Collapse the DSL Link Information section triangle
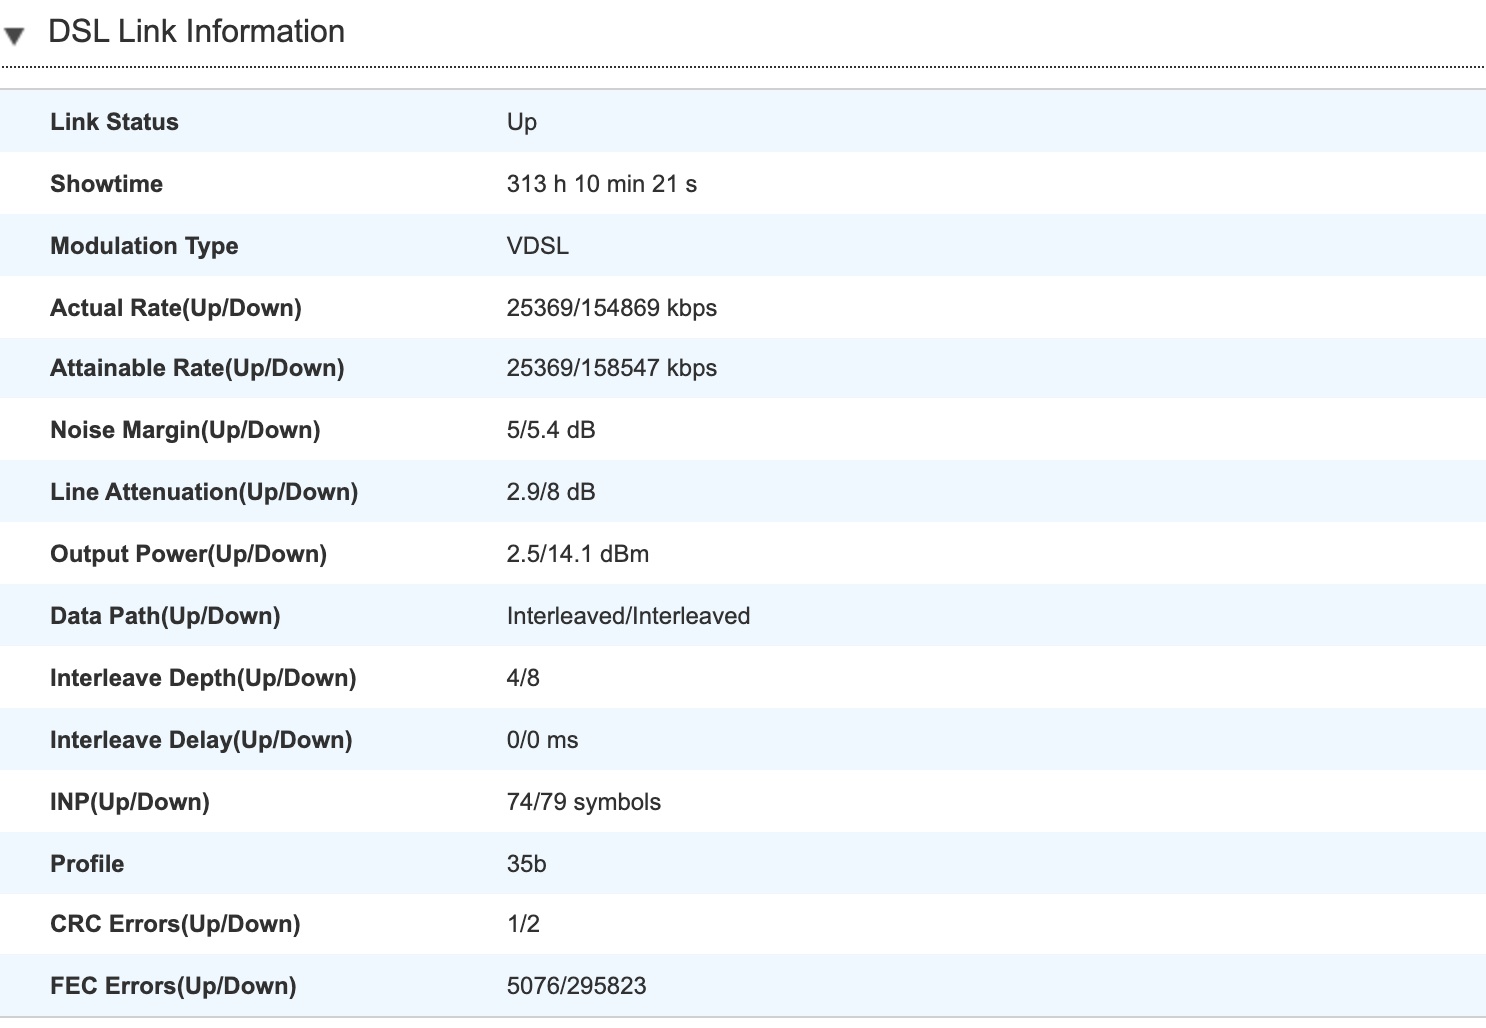Viewport: 1486px width, 1028px height. click(14, 37)
